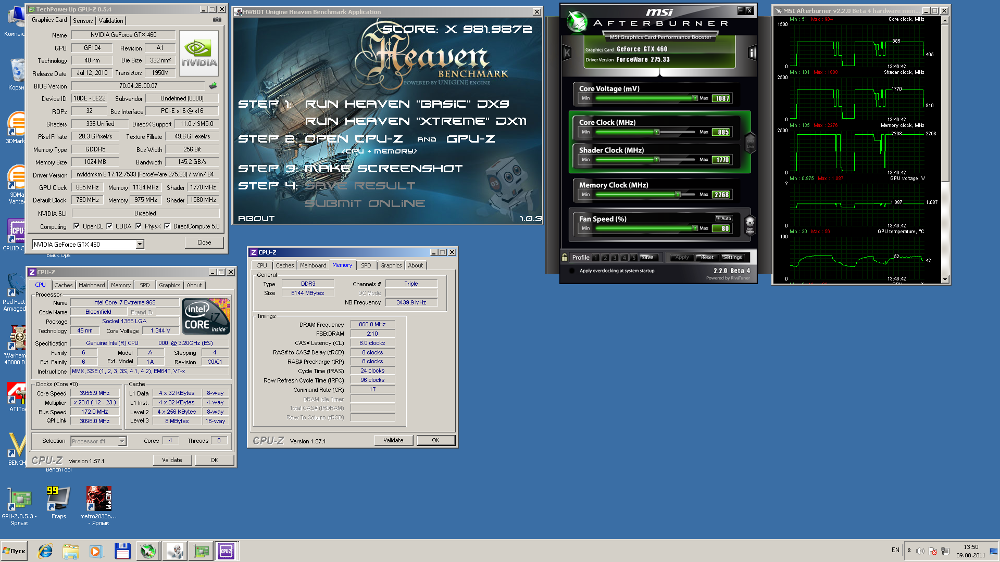The height and width of the screenshot is (562, 1000).
Task: Click the Afterburner profile lock icon
Action: point(564,257)
